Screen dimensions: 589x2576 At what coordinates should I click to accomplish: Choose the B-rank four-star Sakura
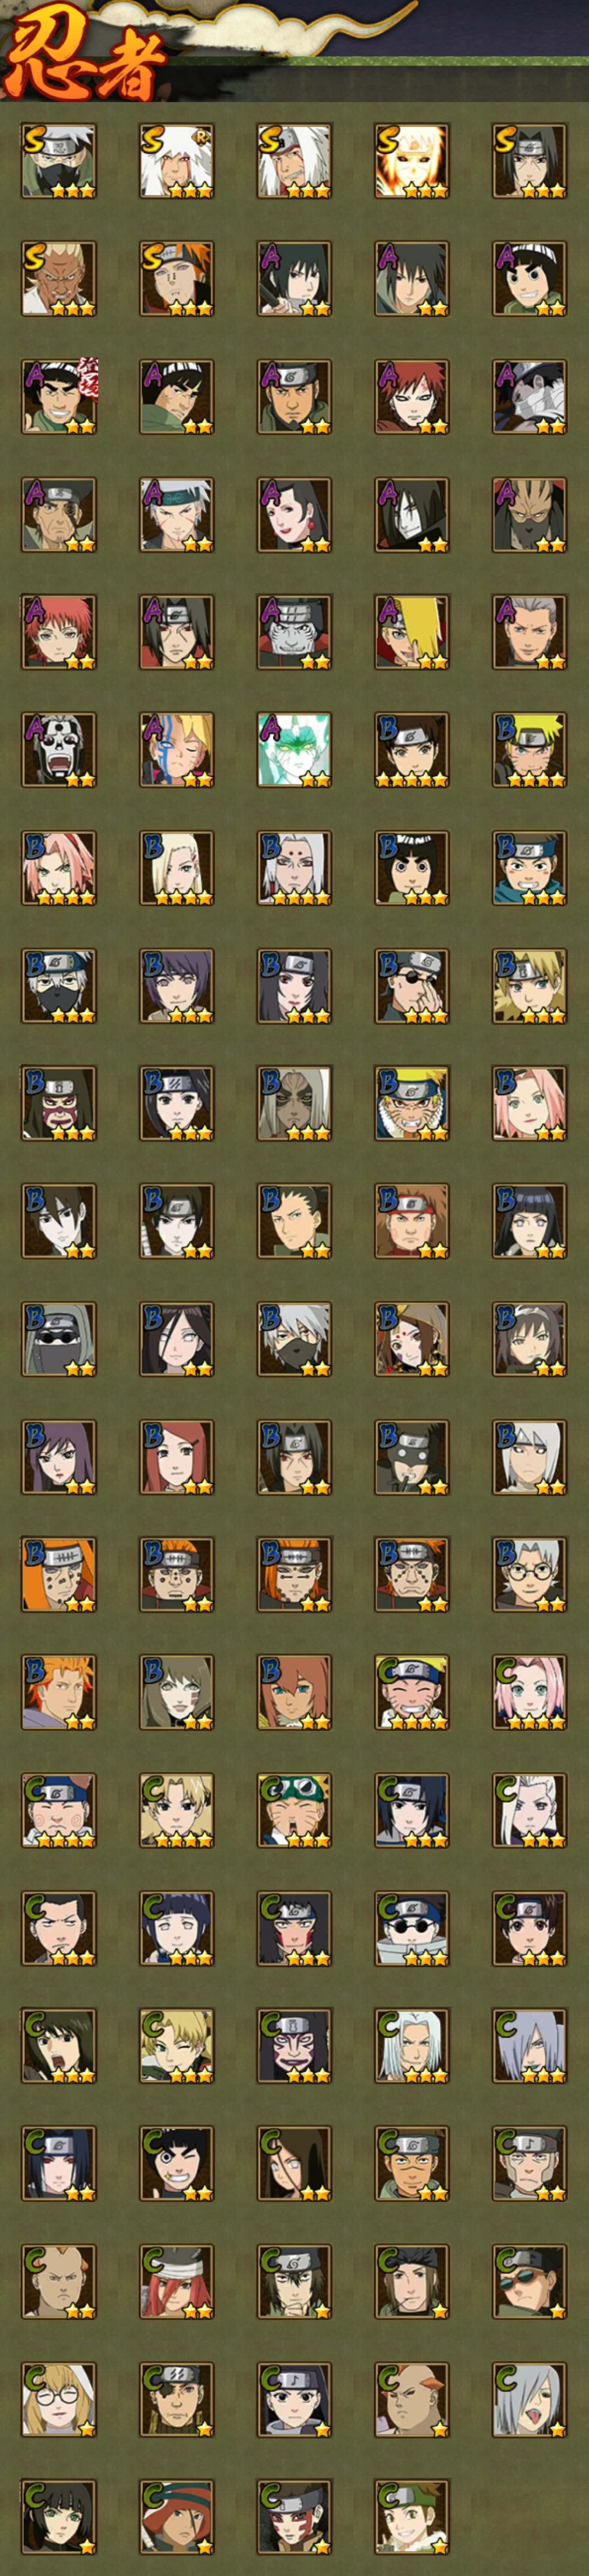(59, 868)
